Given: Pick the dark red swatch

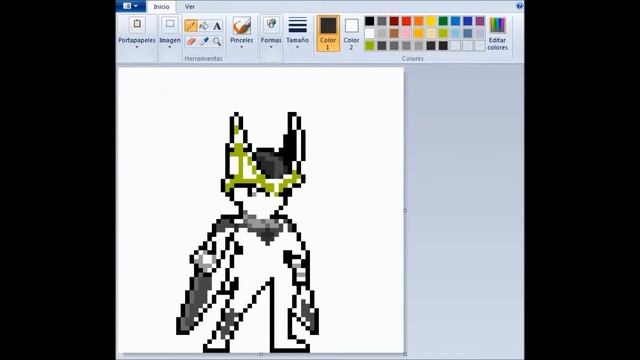Looking at the screenshot, I should [394, 21].
